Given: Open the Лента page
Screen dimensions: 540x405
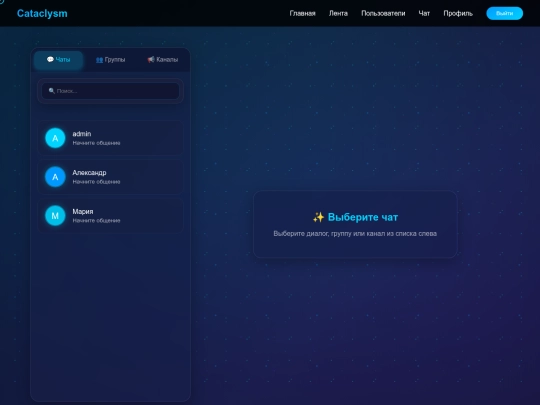Looking at the screenshot, I should (338, 13).
